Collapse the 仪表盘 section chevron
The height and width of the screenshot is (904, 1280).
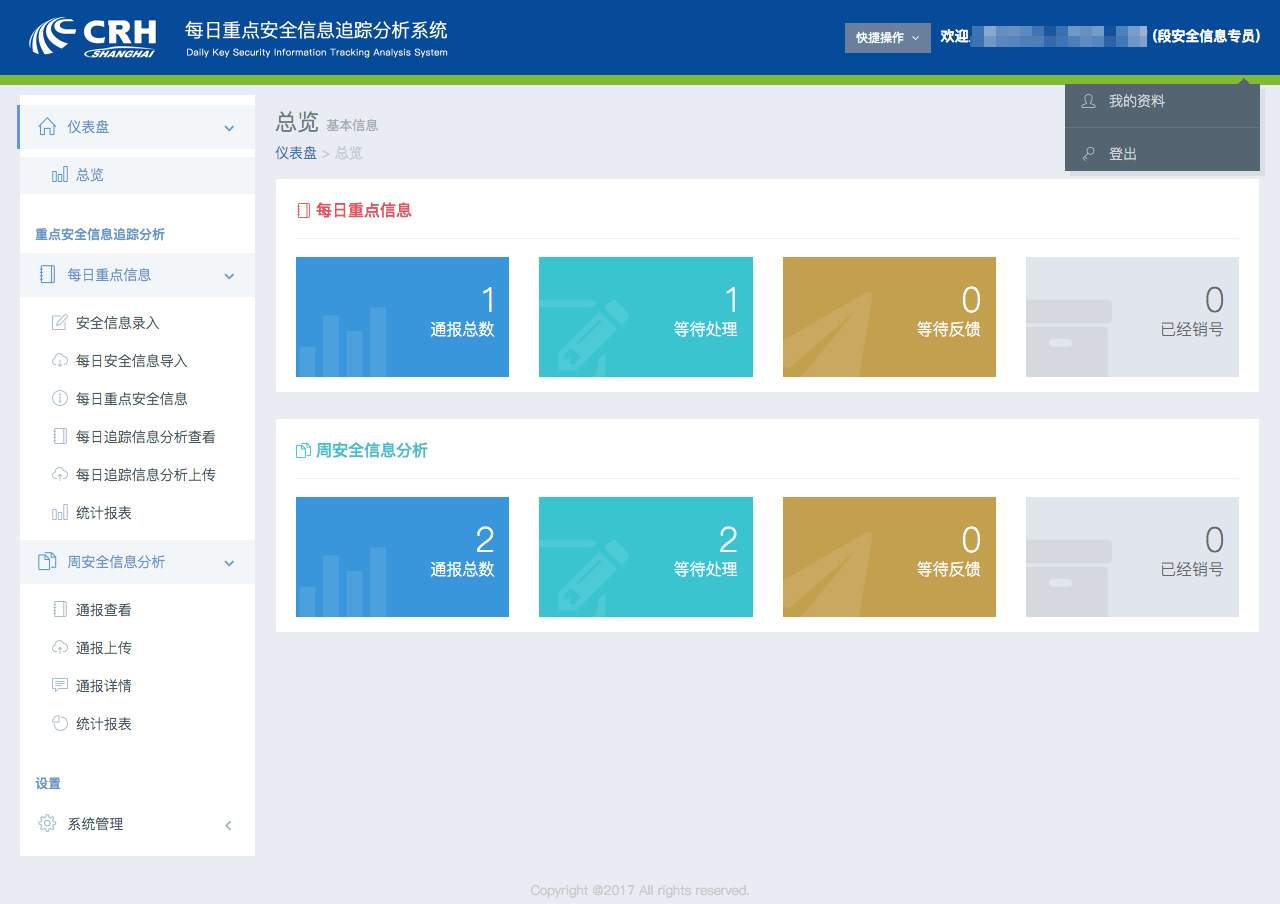point(229,128)
